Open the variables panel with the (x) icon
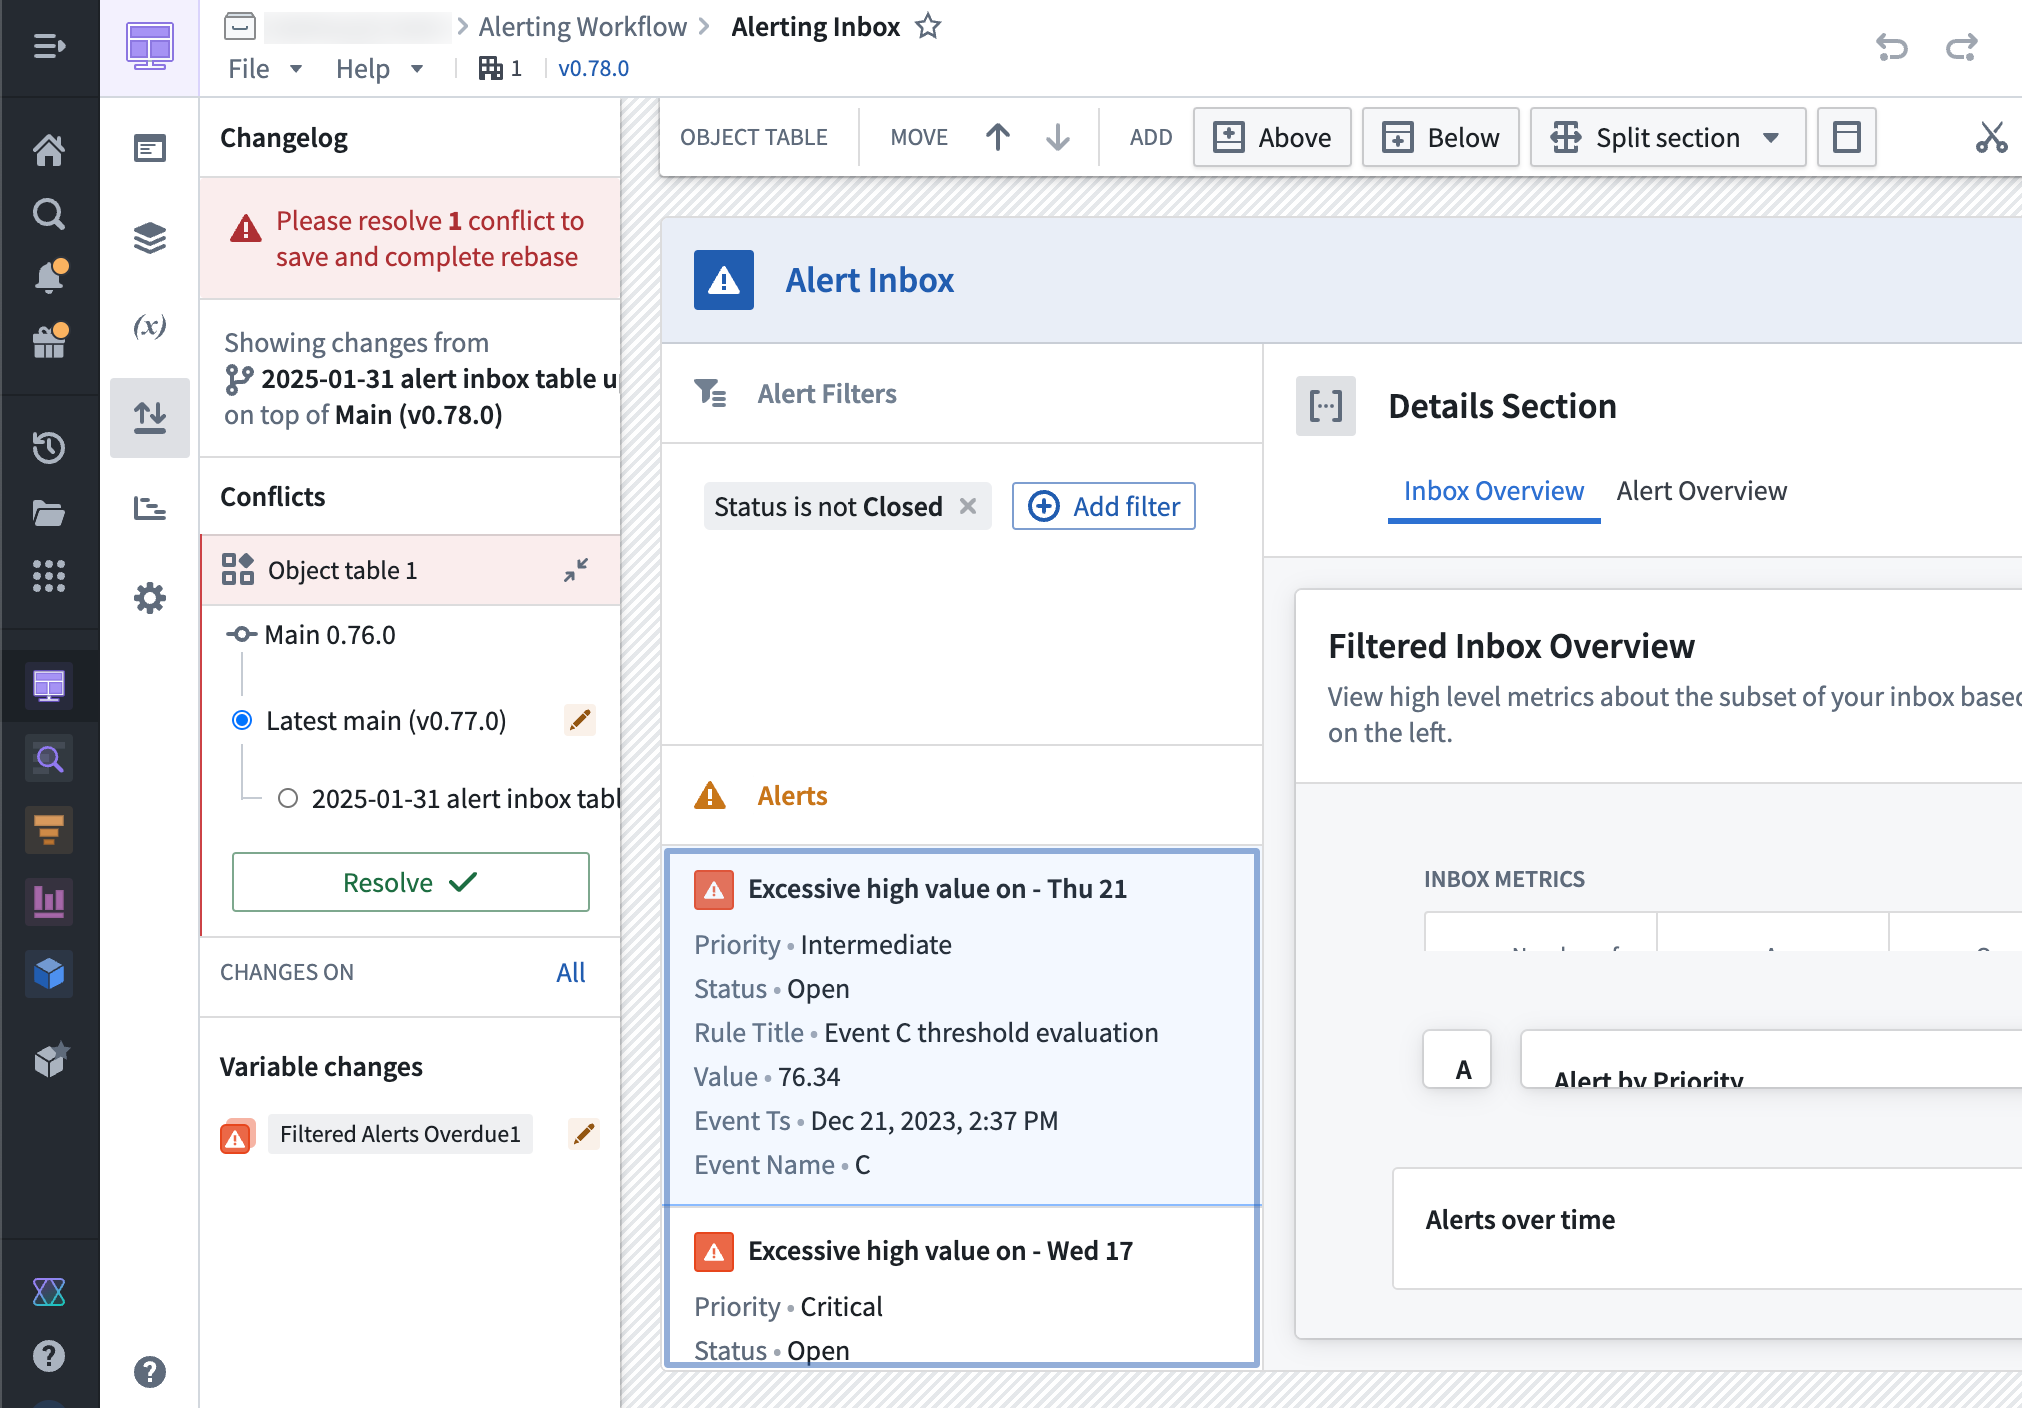2022x1408 pixels. coord(149,326)
